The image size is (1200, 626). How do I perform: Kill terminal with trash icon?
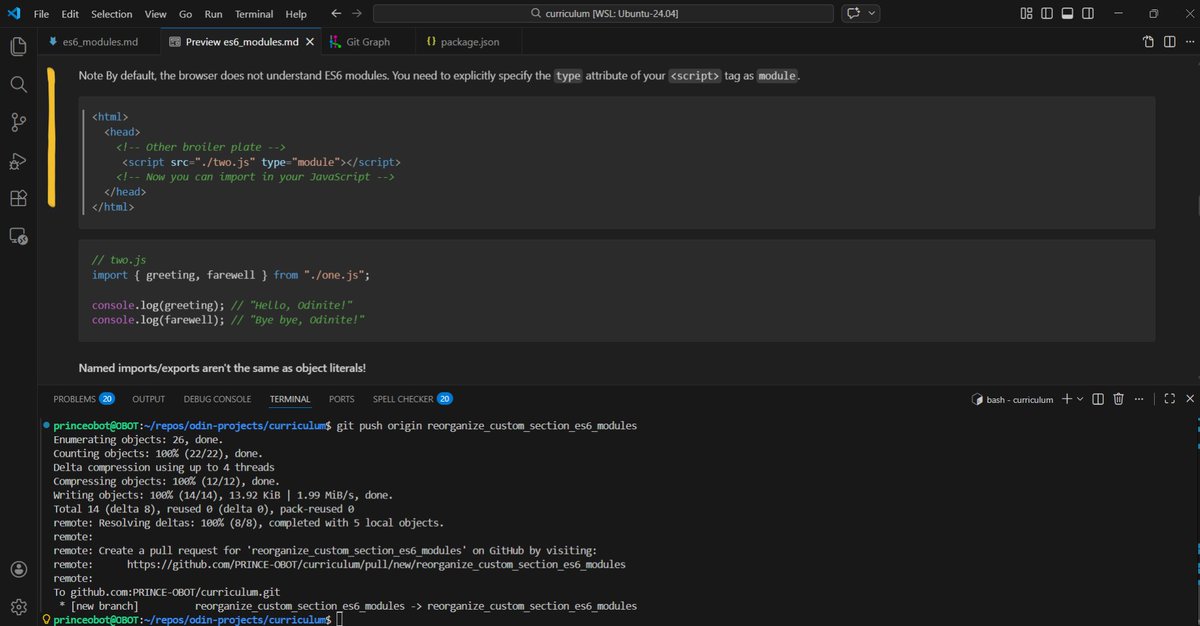point(1119,399)
